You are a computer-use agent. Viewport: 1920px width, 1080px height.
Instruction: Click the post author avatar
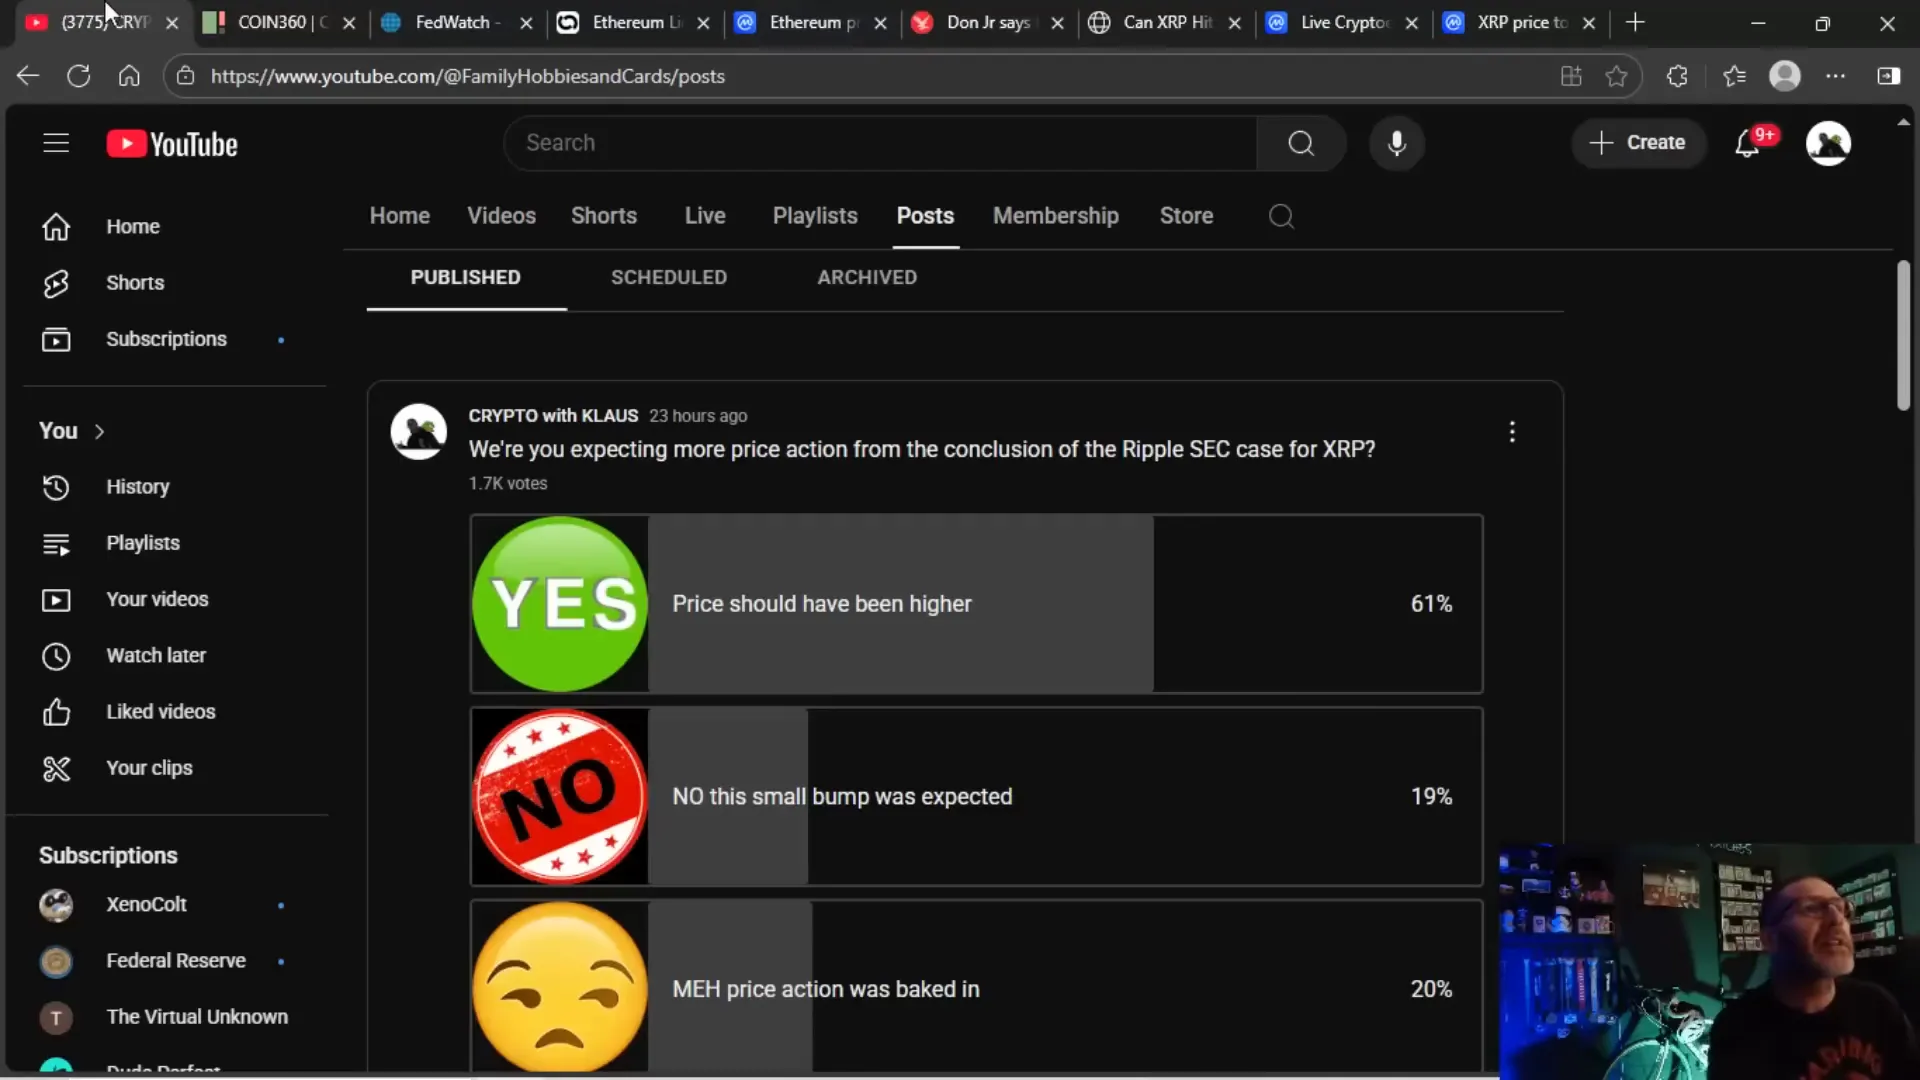418,431
